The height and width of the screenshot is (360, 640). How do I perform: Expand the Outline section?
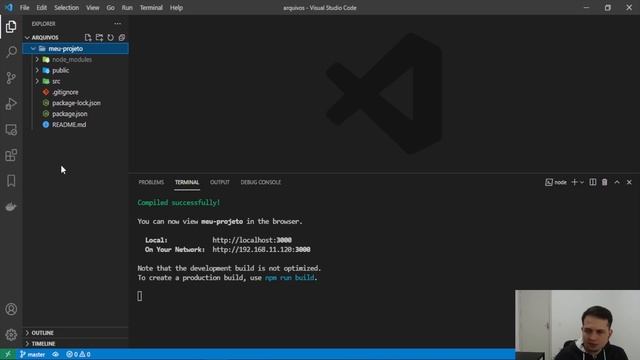click(x=76, y=333)
